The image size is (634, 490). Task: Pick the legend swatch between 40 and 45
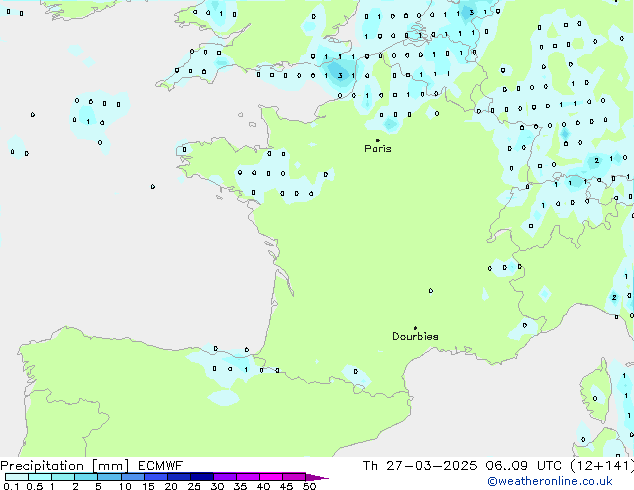pos(273,477)
